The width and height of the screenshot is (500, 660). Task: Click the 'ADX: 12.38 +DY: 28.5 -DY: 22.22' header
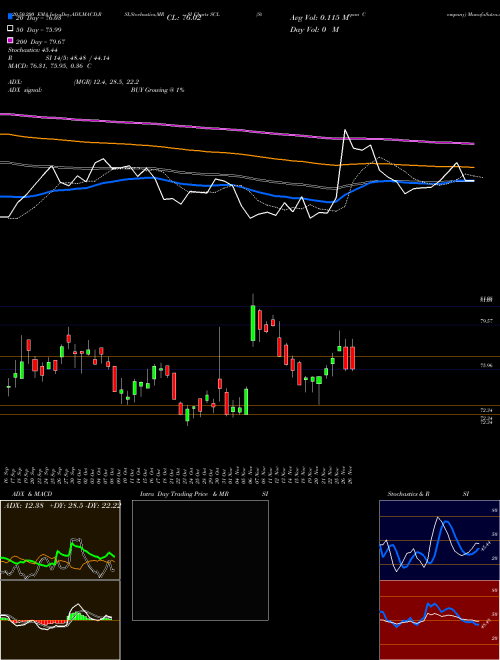pyautogui.click(x=62, y=506)
